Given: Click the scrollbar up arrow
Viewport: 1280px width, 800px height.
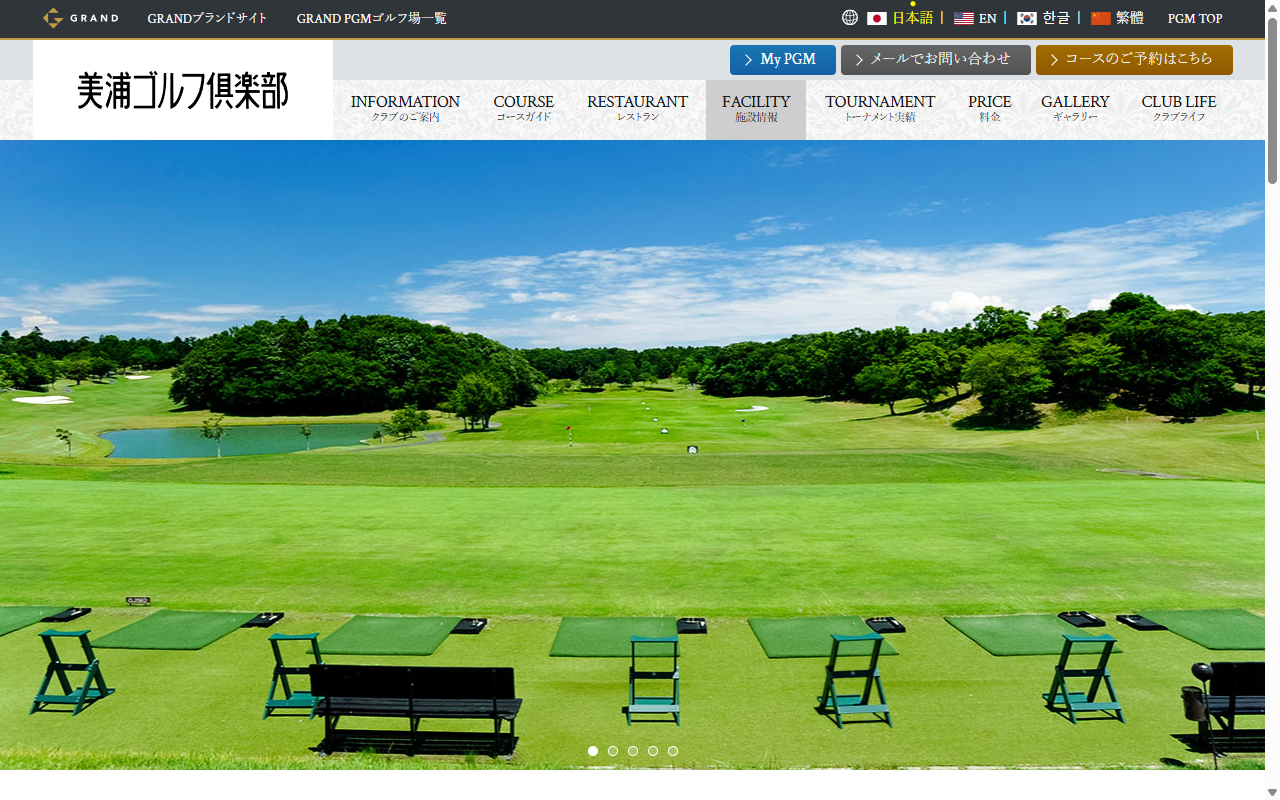Looking at the screenshot, I should (x=1272, y=7).
